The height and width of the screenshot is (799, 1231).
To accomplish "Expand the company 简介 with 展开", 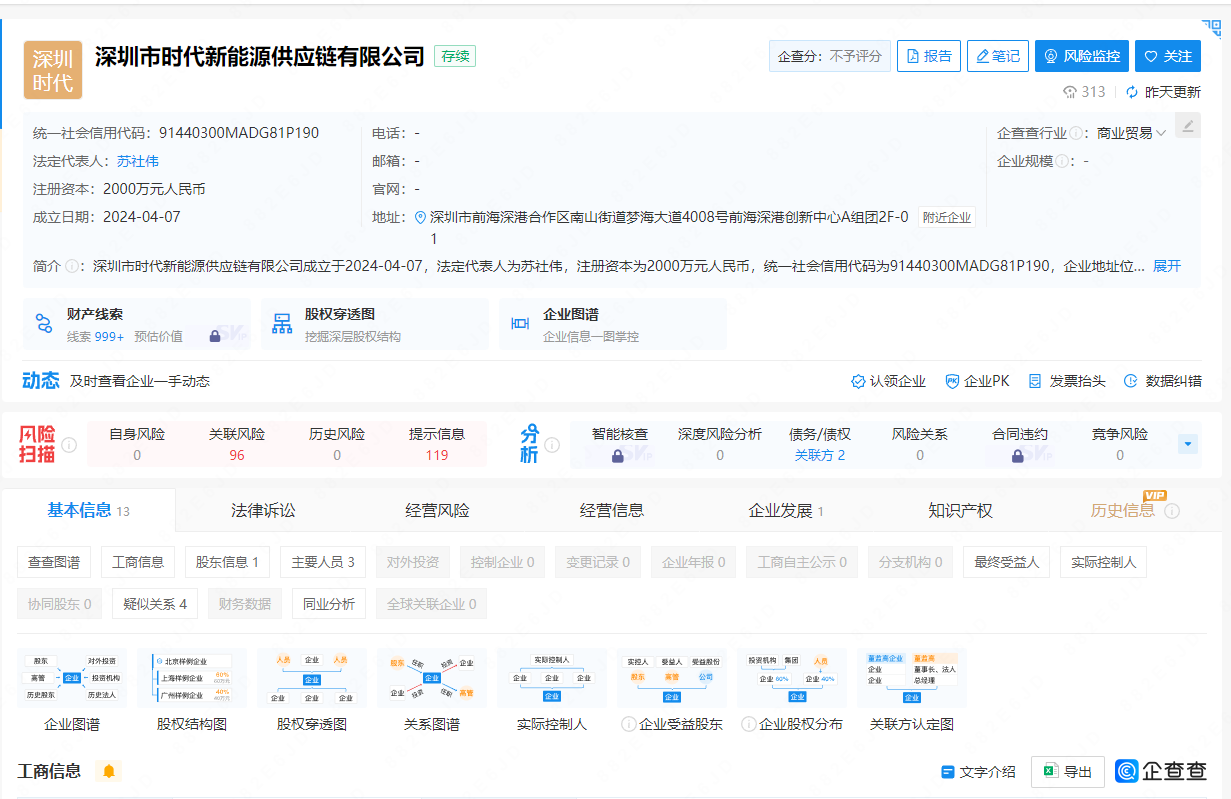I will click(1167, 266).
